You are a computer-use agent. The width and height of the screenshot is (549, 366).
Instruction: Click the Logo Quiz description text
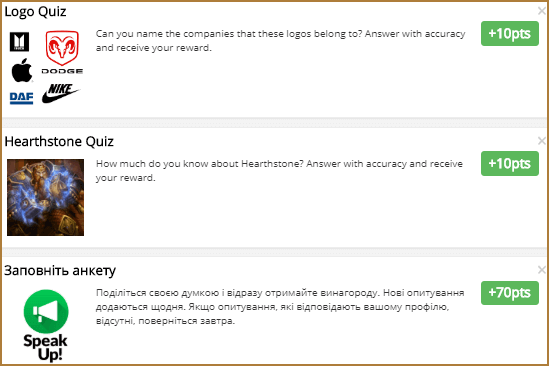pos(280,41)
